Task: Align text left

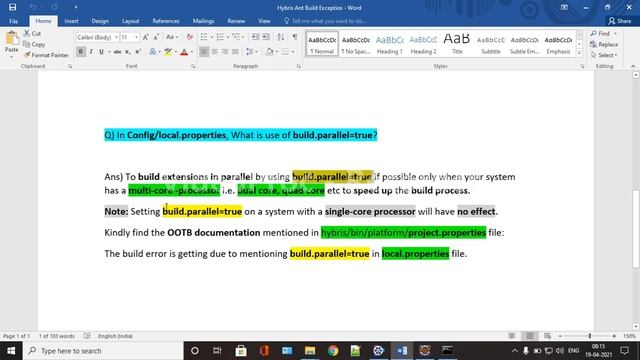Action: pos(204,52)
